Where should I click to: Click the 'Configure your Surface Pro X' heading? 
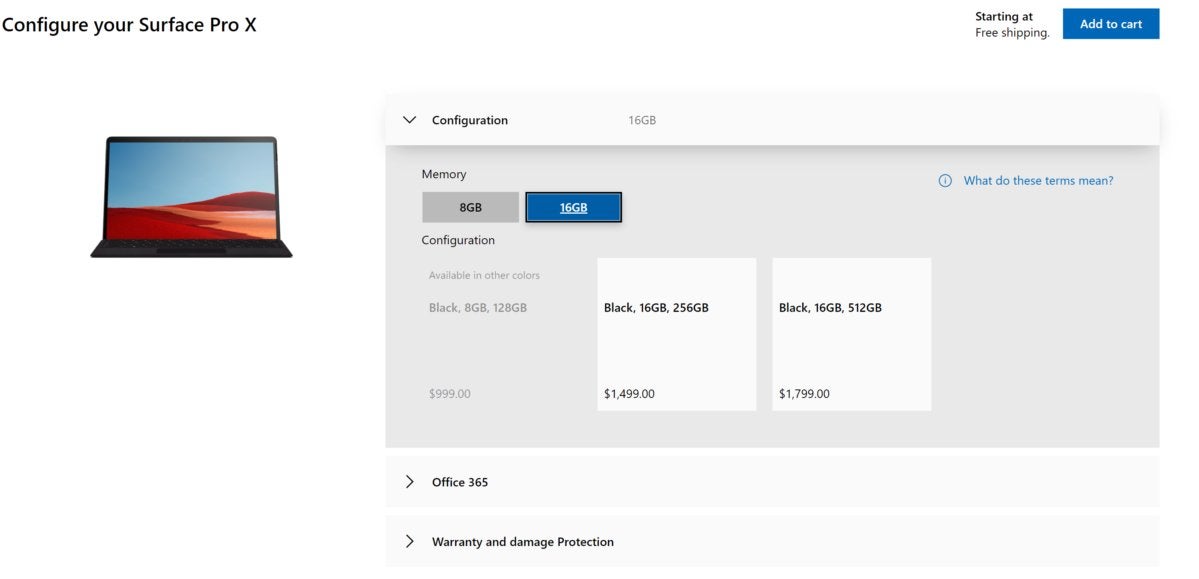[x=128, y=24]
